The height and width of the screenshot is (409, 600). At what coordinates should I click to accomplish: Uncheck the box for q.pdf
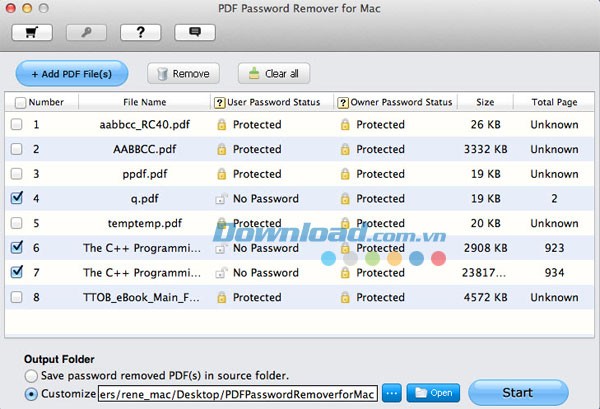[17, 198]
